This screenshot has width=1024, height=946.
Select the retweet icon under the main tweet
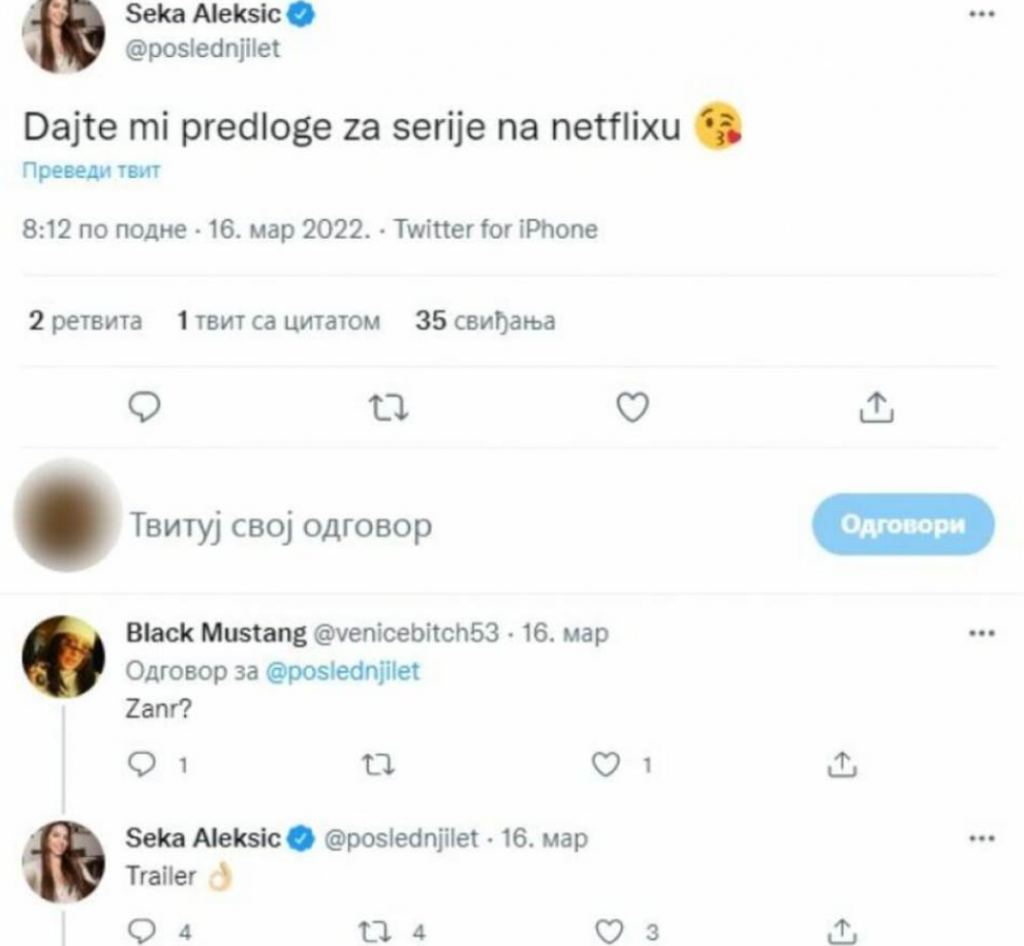coord(389,406)
